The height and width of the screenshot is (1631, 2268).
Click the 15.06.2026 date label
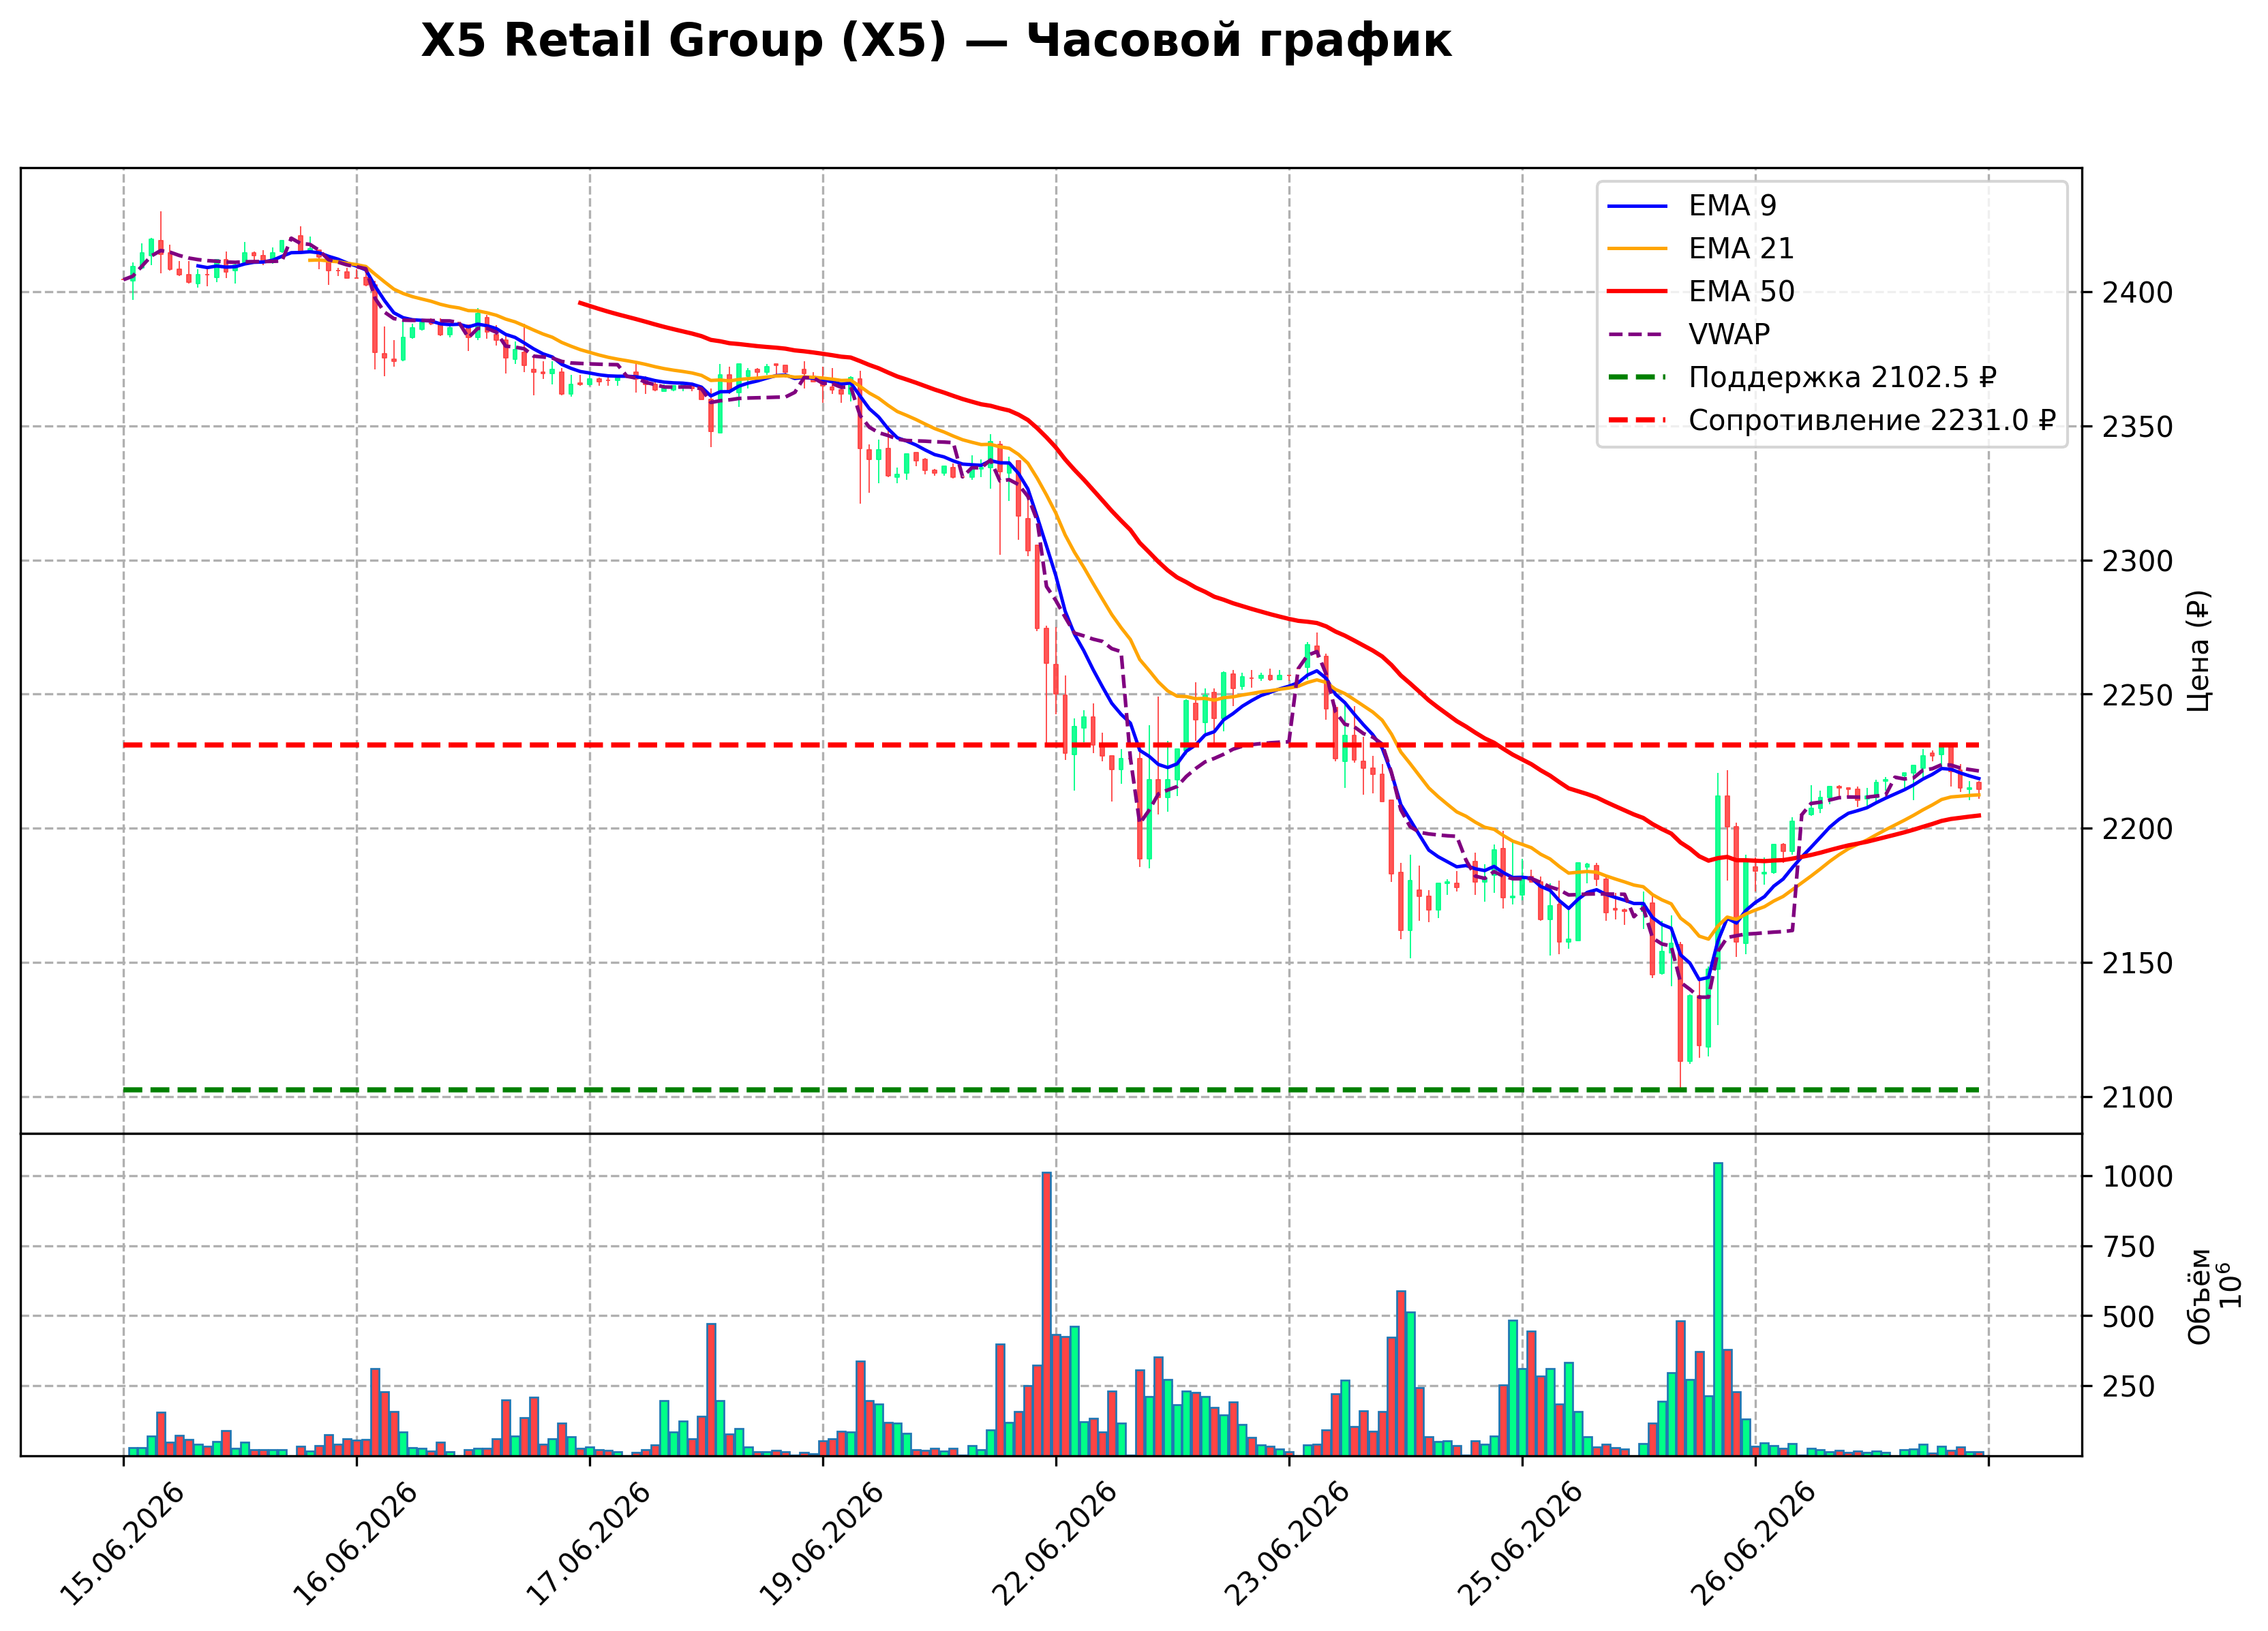pyautogui.click(x=122, y=1545)
